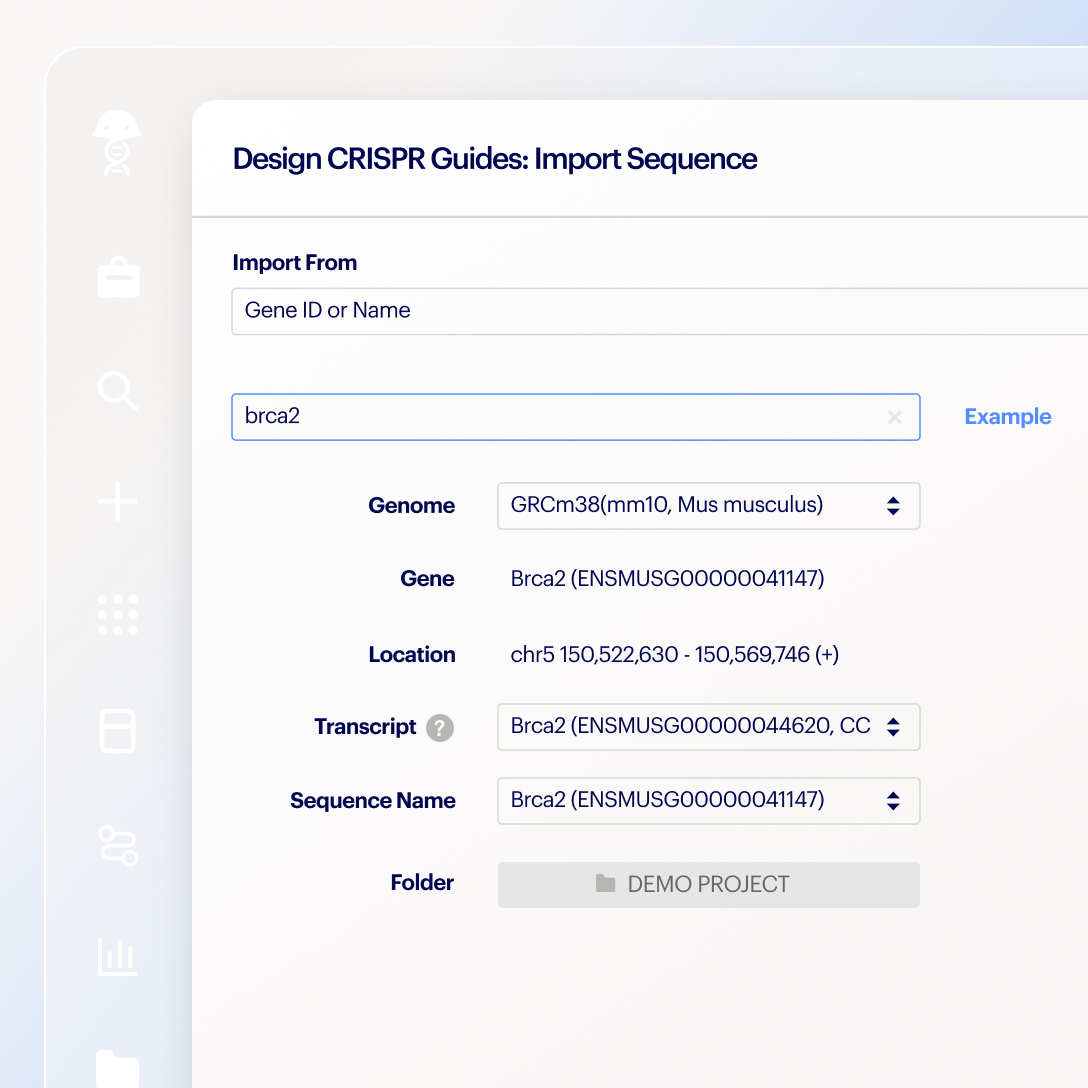Open the apps grid dots icon
This screenshot has height=1088, width=1088.
point(117,615)
